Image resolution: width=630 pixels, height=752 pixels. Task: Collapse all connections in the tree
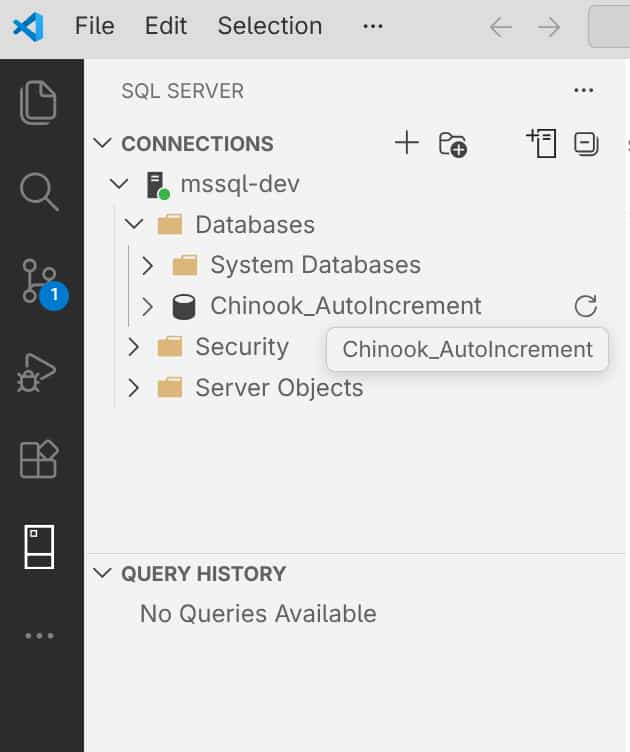tap(586, 143)
